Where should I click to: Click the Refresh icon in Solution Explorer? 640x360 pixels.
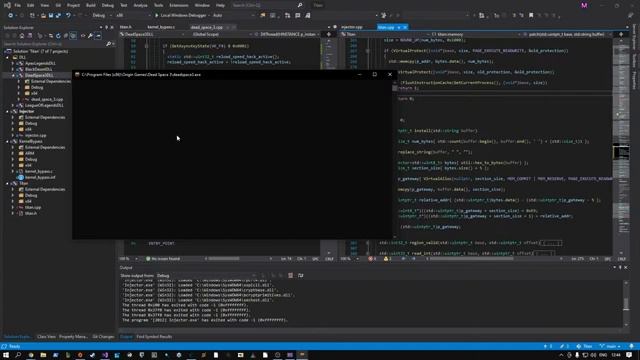click(x=58, y=36)
